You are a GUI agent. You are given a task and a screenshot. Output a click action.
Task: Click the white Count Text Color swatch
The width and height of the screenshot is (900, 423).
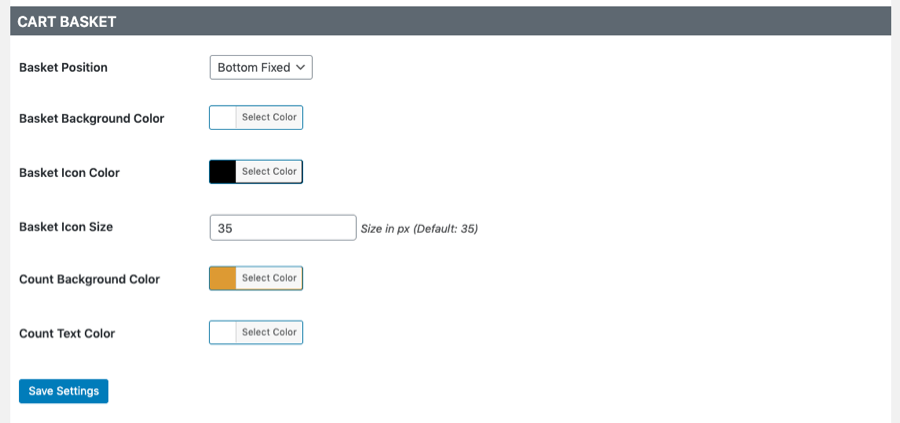point(223,332)
